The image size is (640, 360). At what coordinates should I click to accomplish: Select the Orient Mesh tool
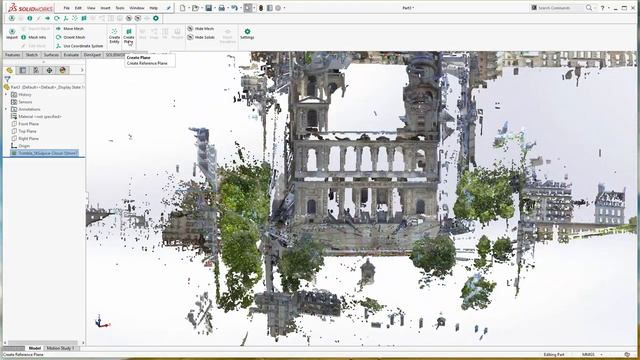[x=70, y=37]
